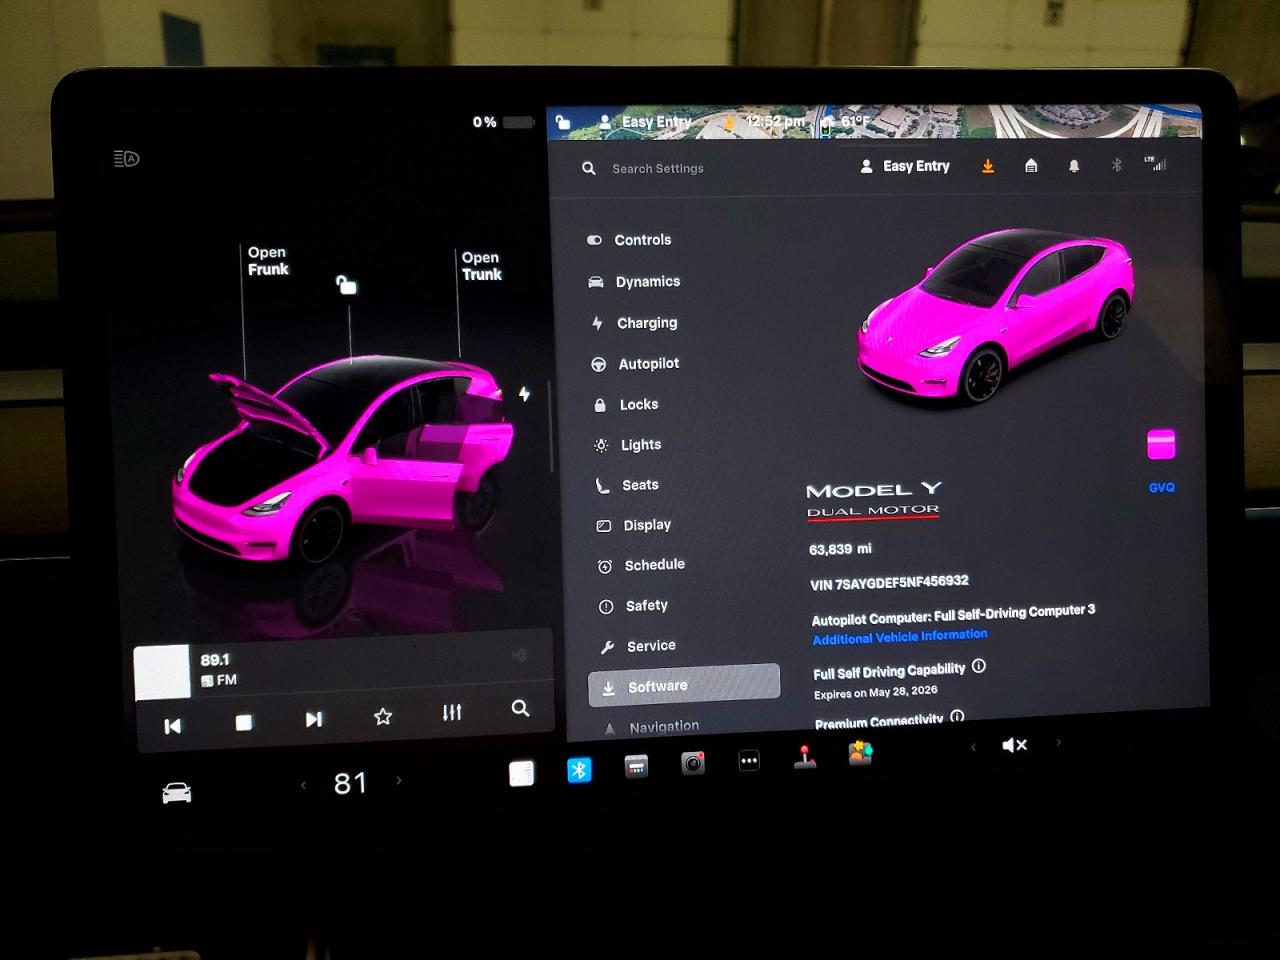
Task: Tap the car lock icon above the vehicle
Action: [x=346, y=285]
